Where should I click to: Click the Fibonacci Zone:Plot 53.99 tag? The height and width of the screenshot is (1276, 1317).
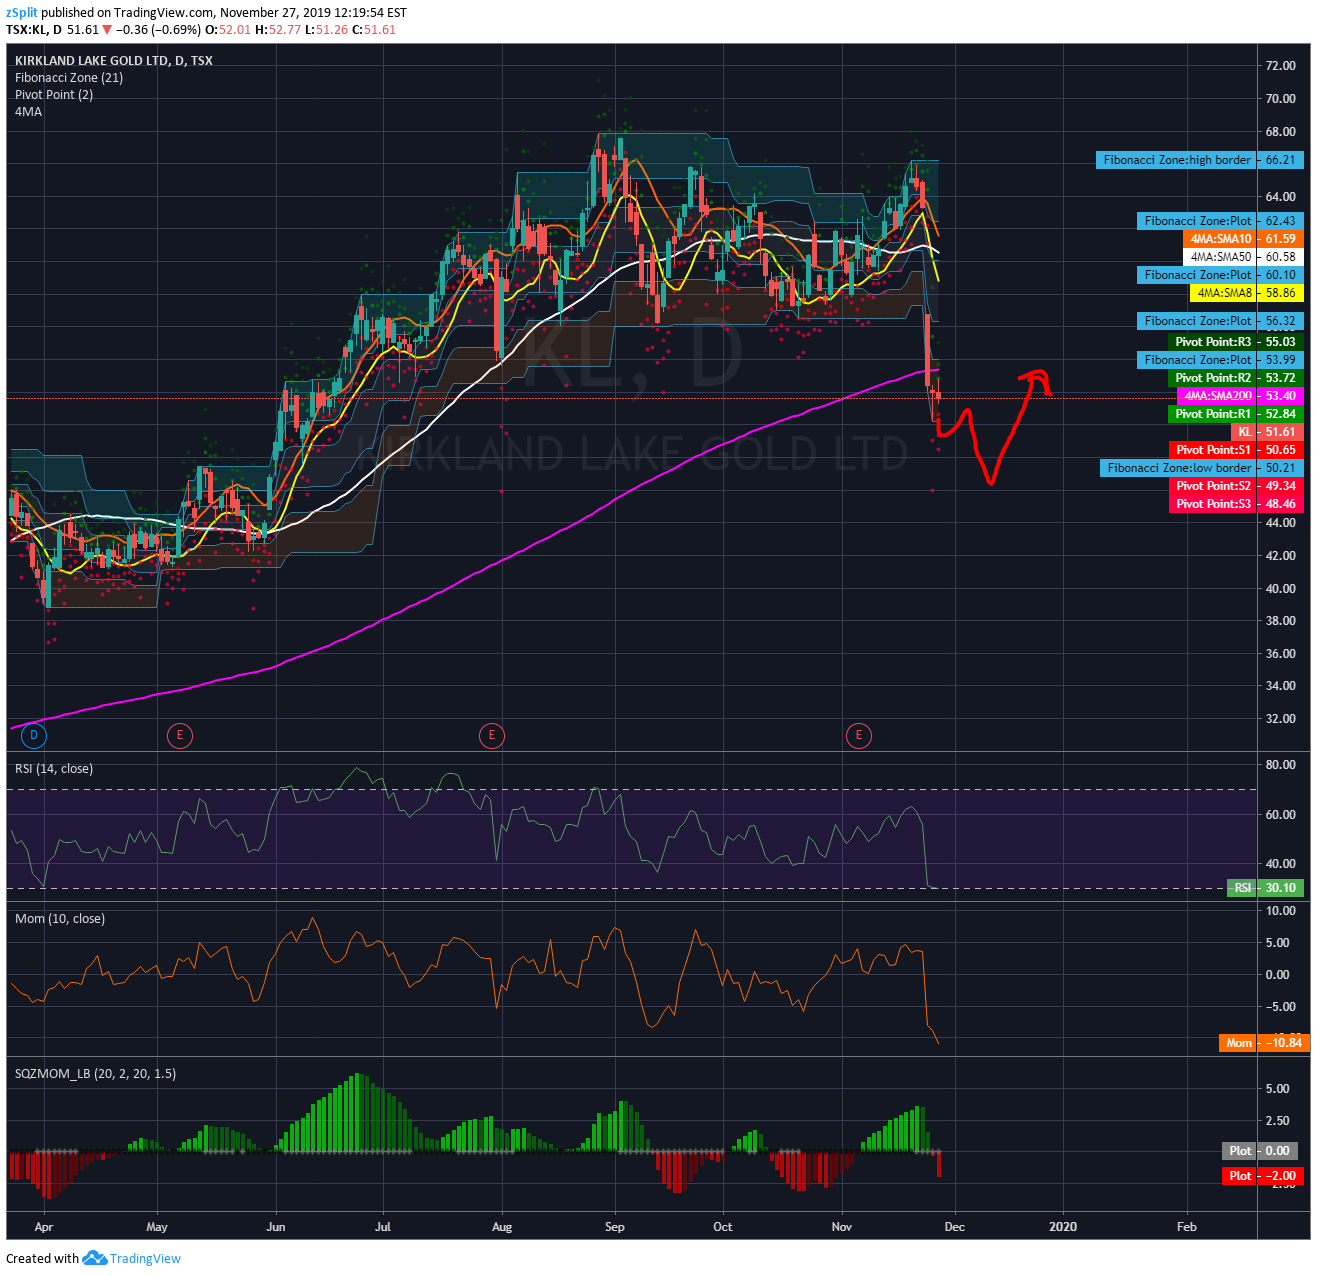1220,360
